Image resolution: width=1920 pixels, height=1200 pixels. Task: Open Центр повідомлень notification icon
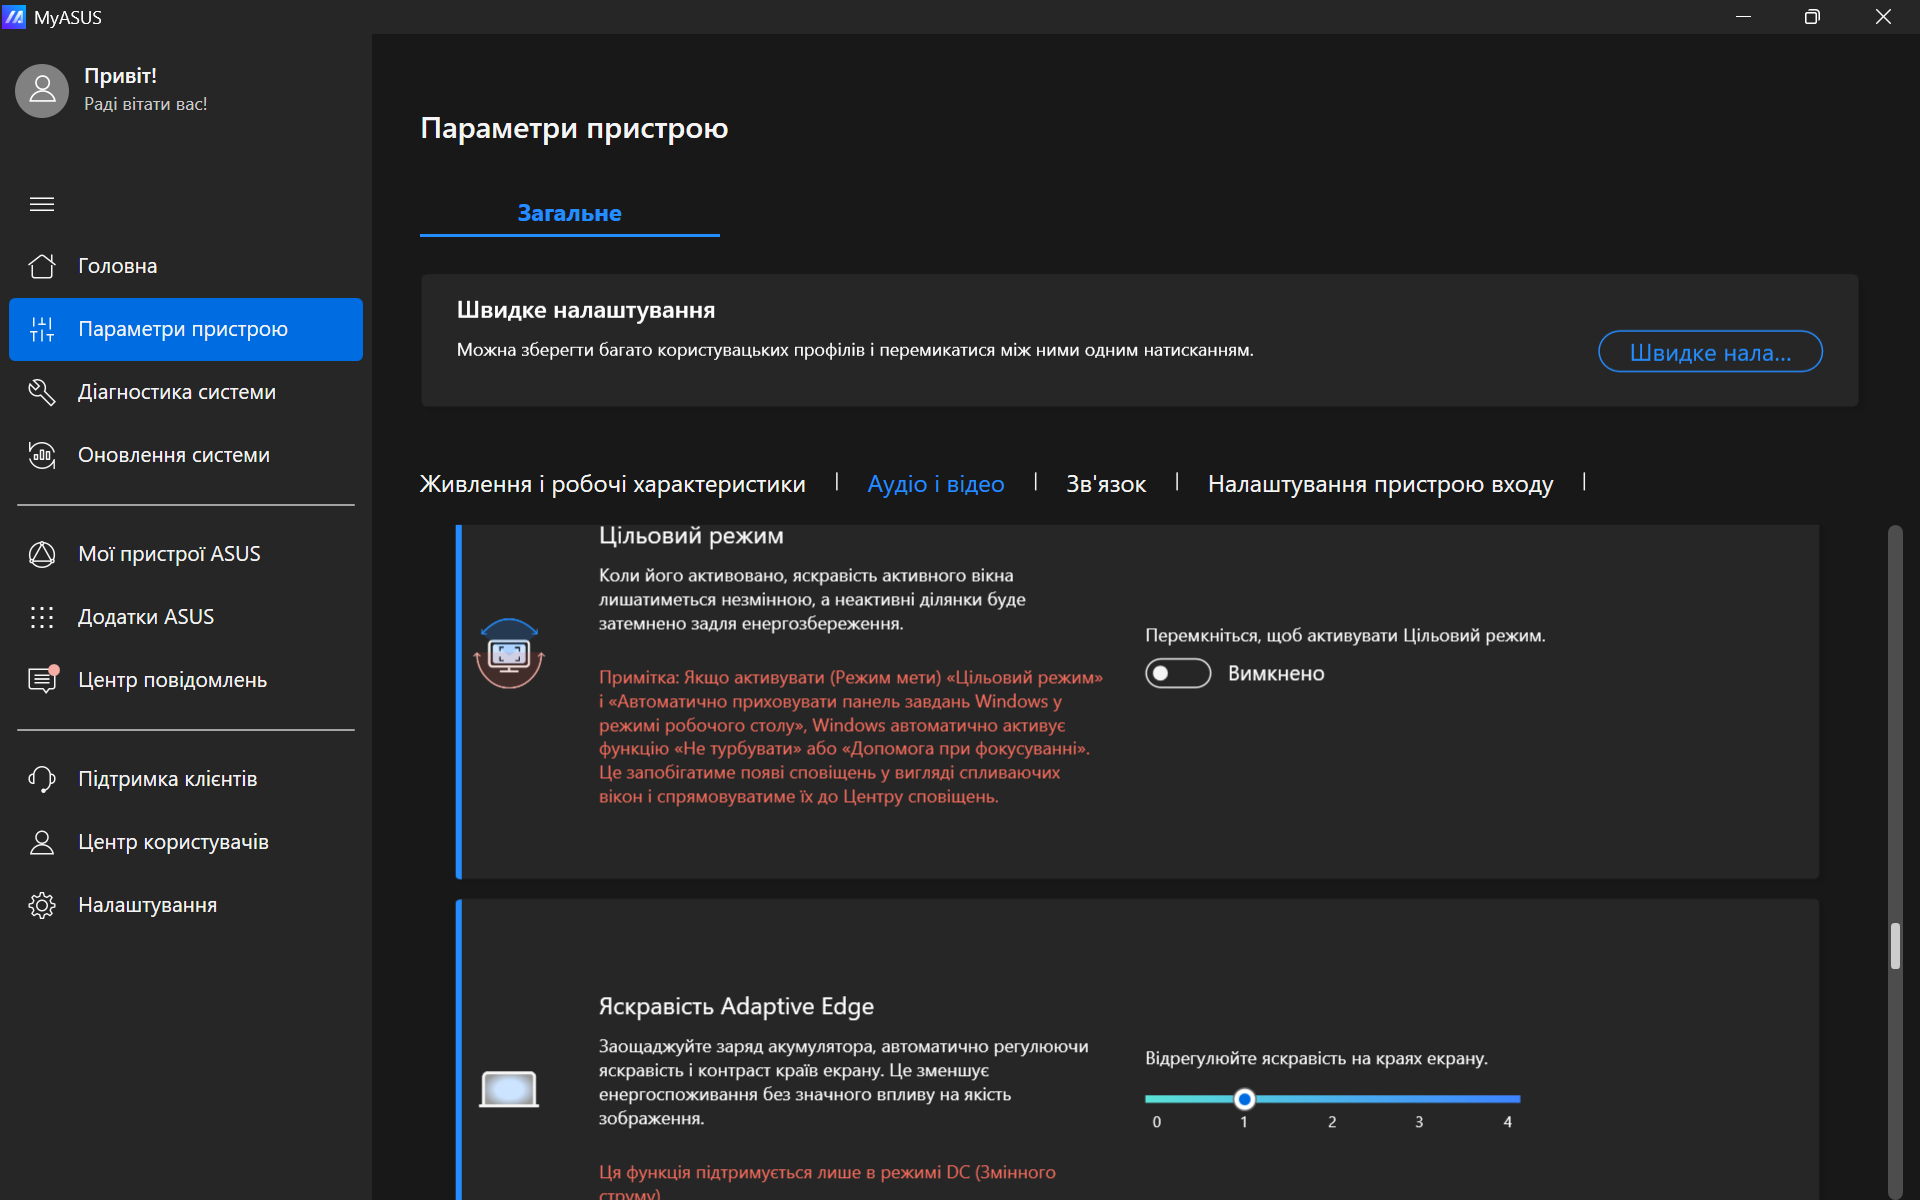(42, 680)
